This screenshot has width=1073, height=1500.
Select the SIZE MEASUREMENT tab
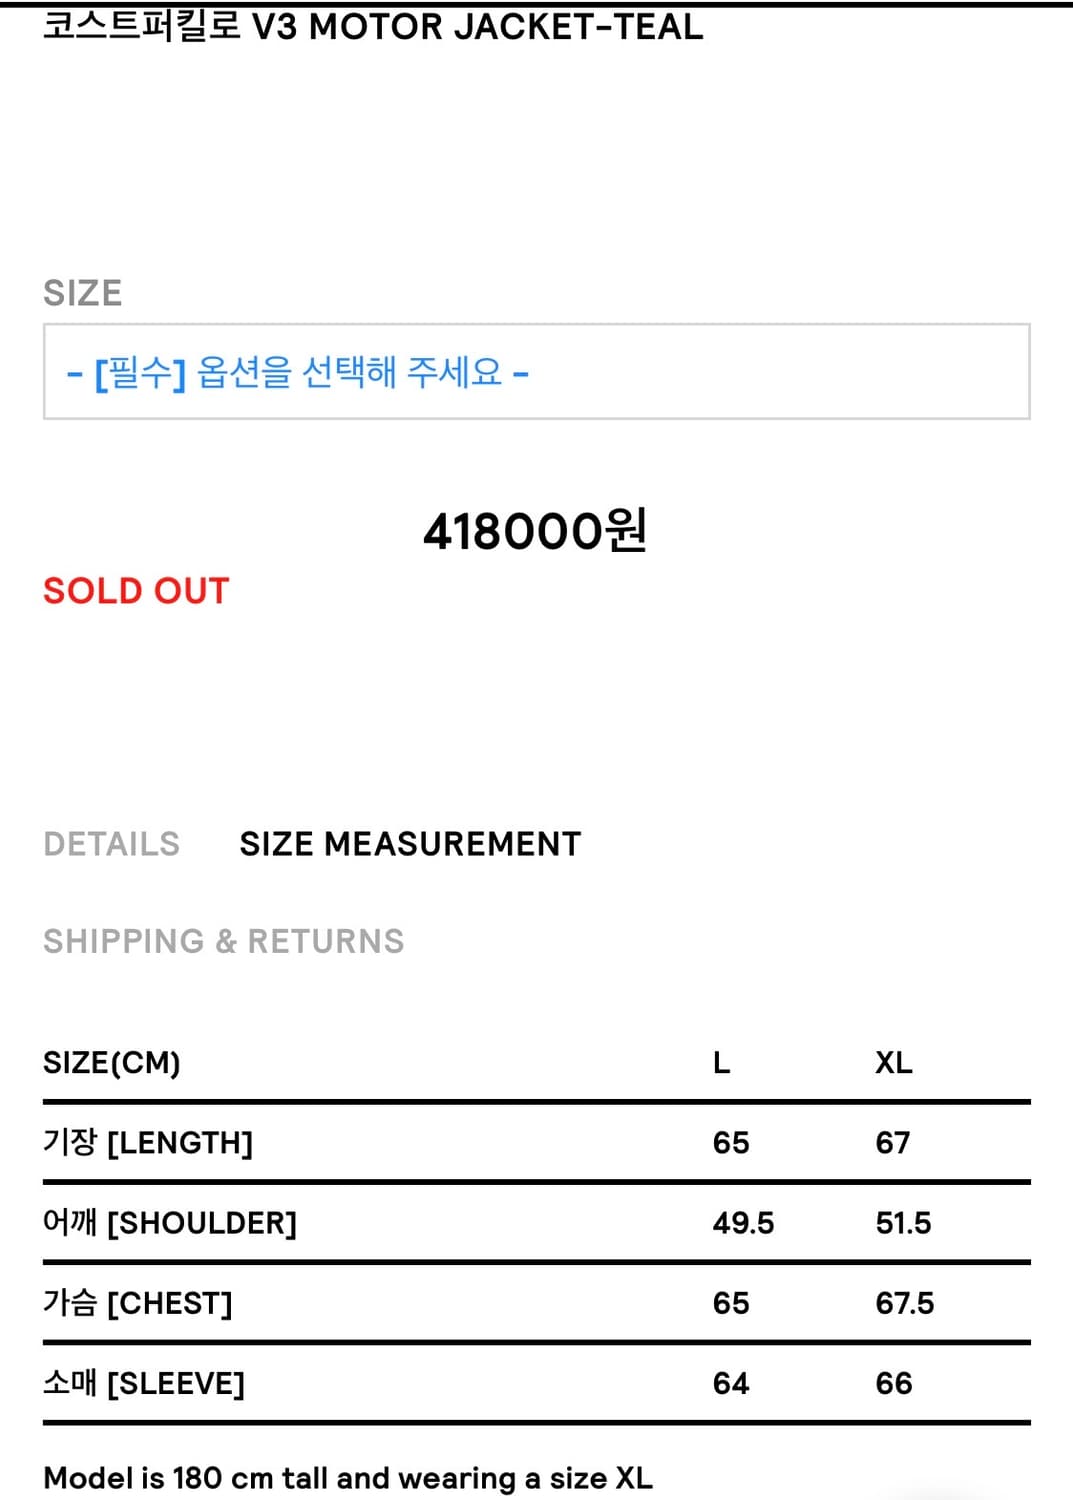click(x=410, y=844)
